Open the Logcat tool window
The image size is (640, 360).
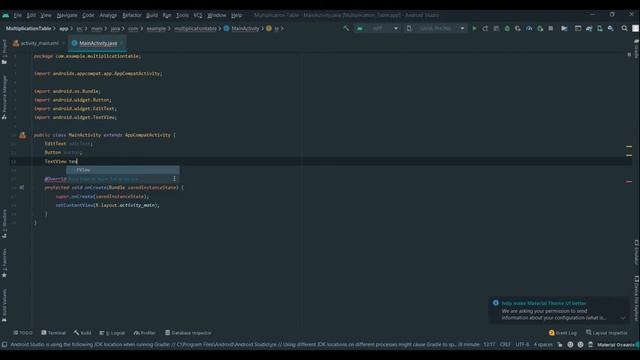click(112, 333)
